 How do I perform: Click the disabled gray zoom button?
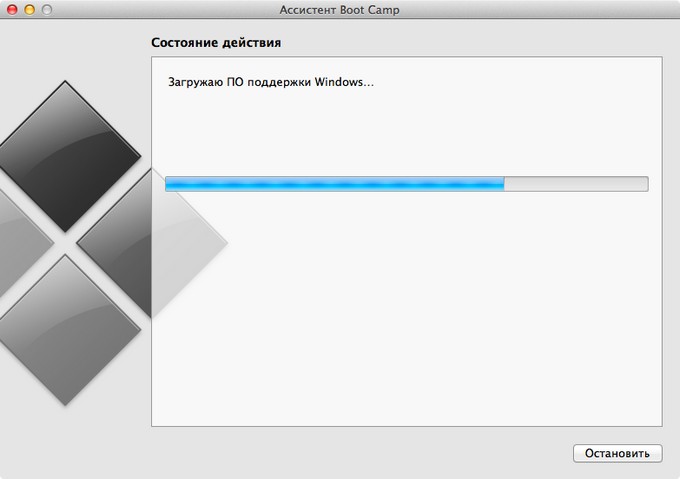click(47, 9)
